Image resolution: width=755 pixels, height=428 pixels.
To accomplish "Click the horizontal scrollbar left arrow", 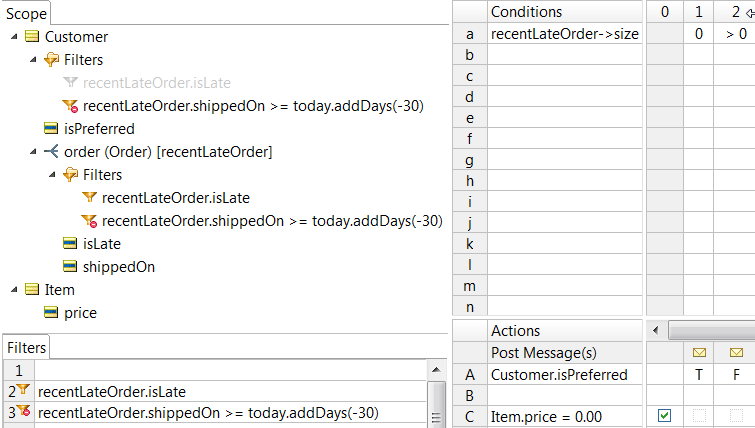I will pyautogui.click(x=655, y=330).
